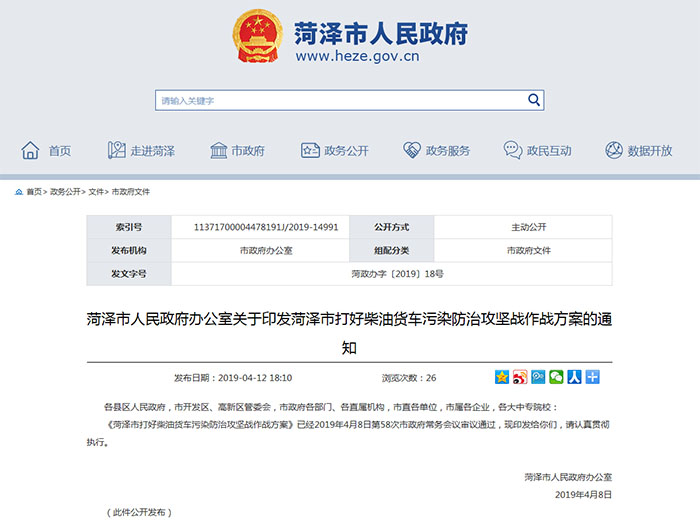Open more share options plus icon

click(x=592, y=378)
